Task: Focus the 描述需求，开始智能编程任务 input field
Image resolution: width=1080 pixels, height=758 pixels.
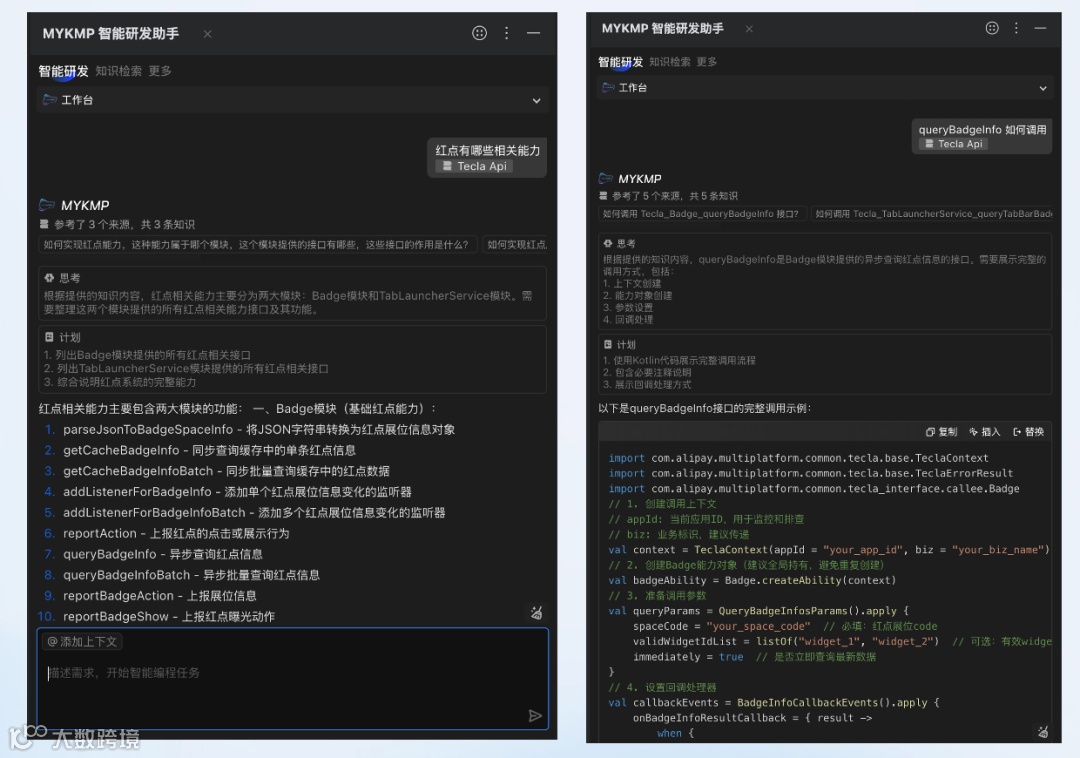Action: tap(293, 678)
